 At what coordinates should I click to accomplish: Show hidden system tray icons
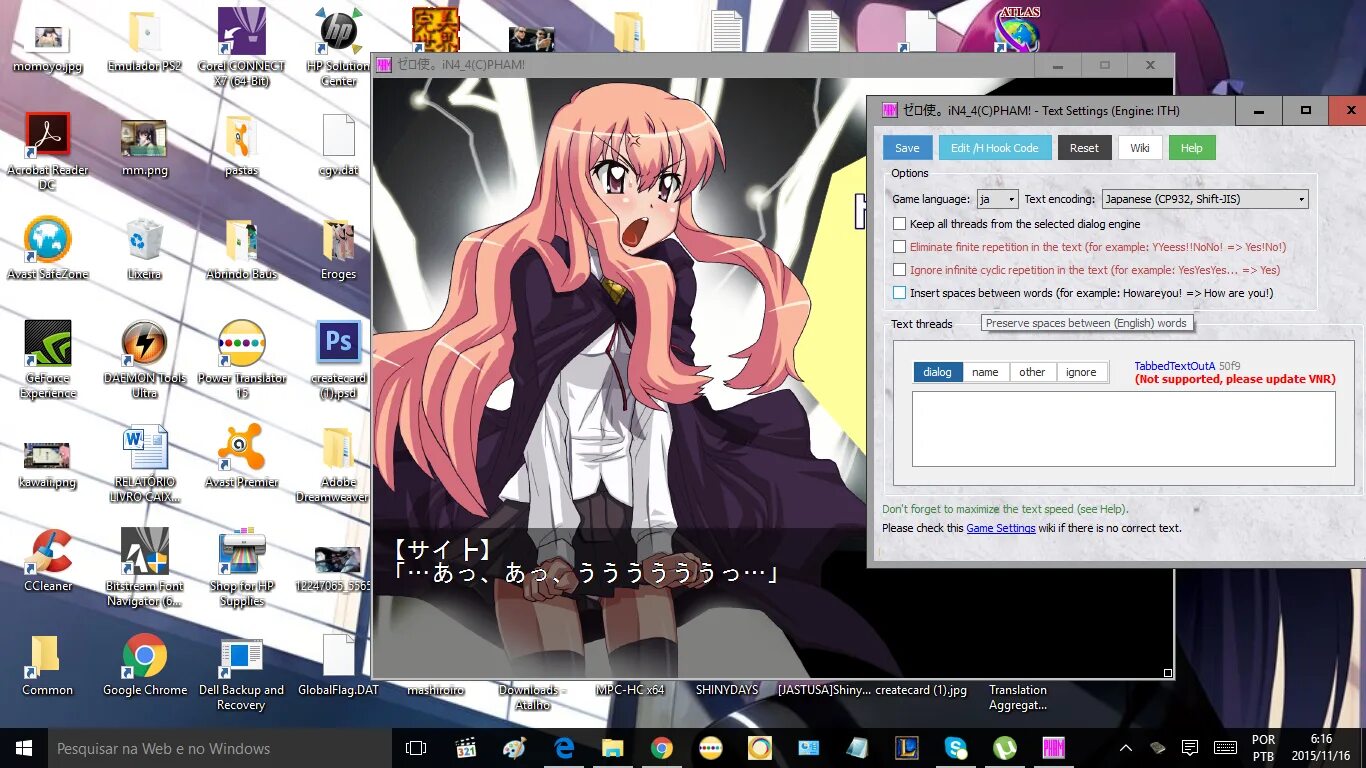pos(1126,748)
